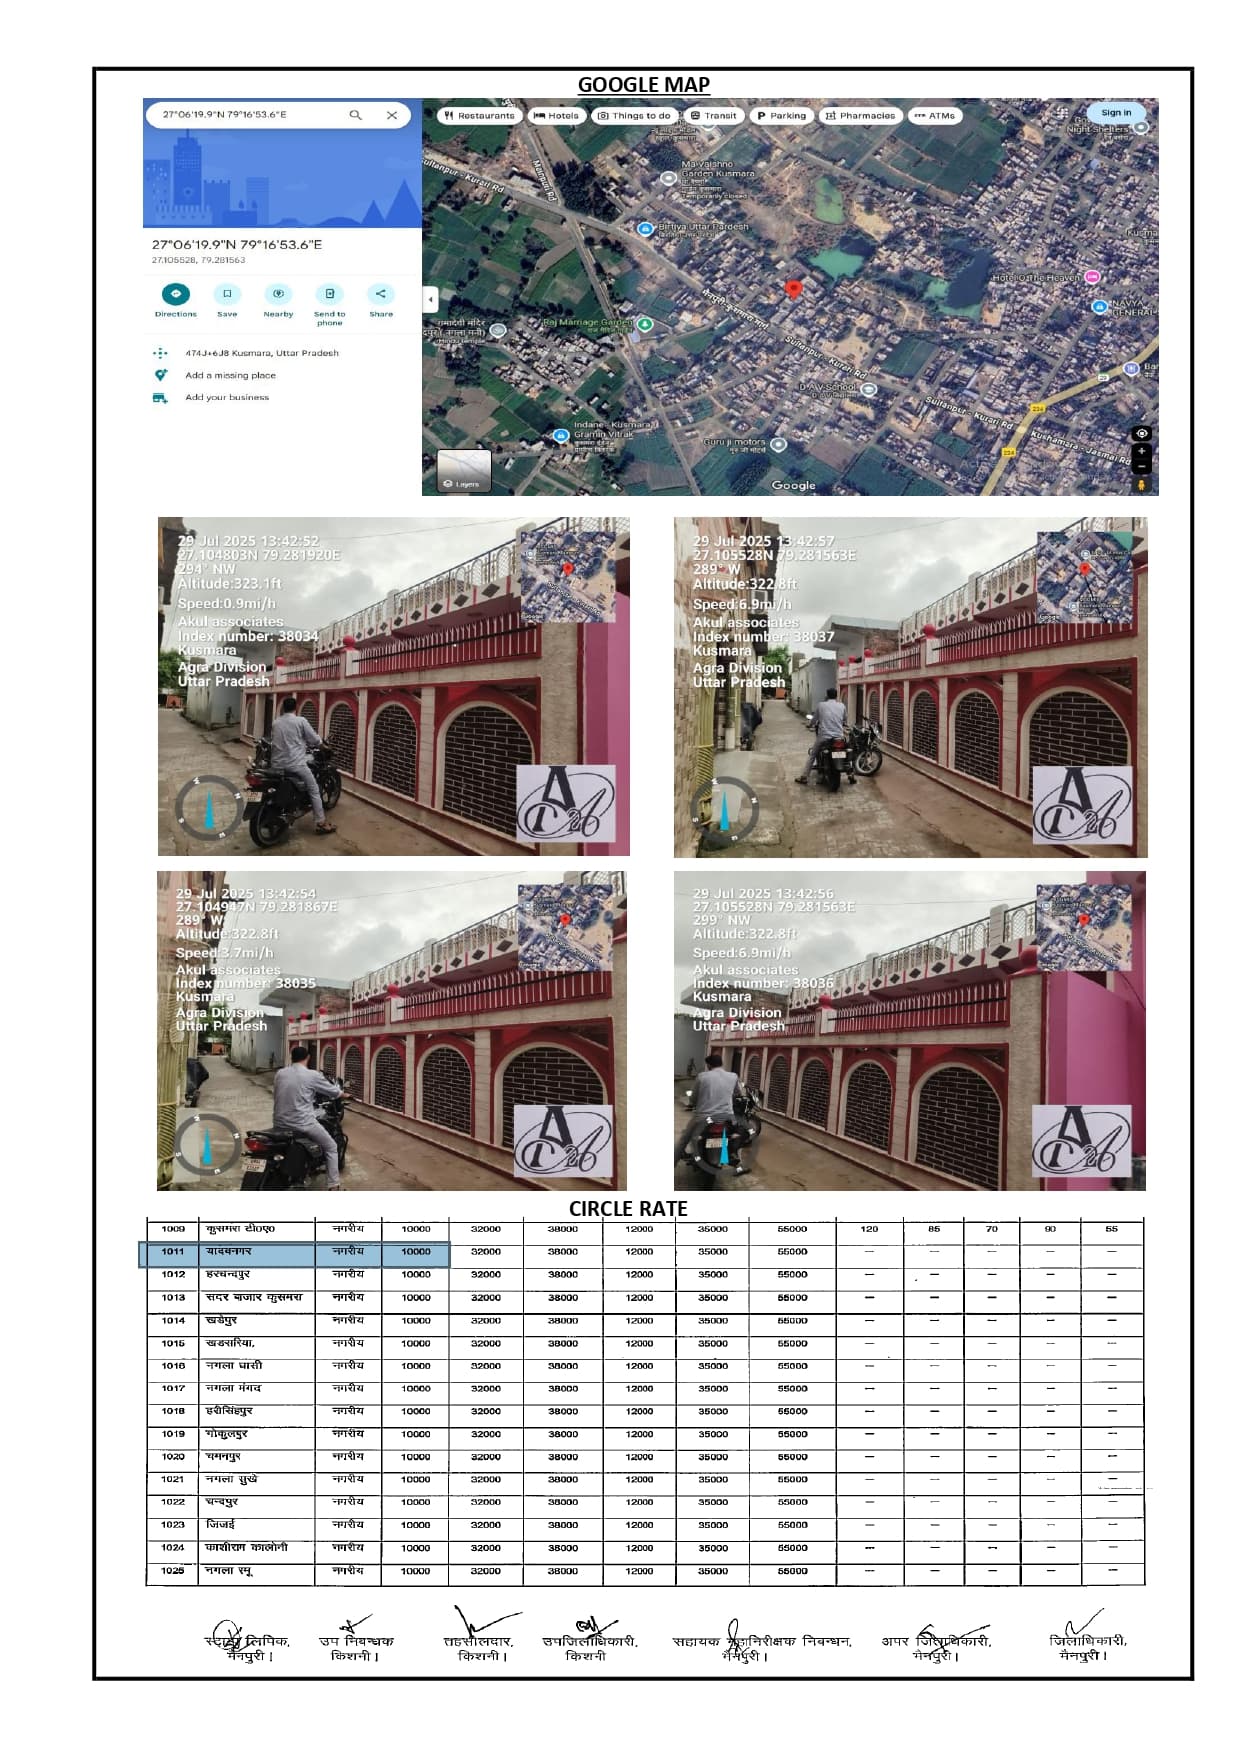Toggle the Street View coverage layer icon
1240x1754 pixels.
click(1141, 433)
